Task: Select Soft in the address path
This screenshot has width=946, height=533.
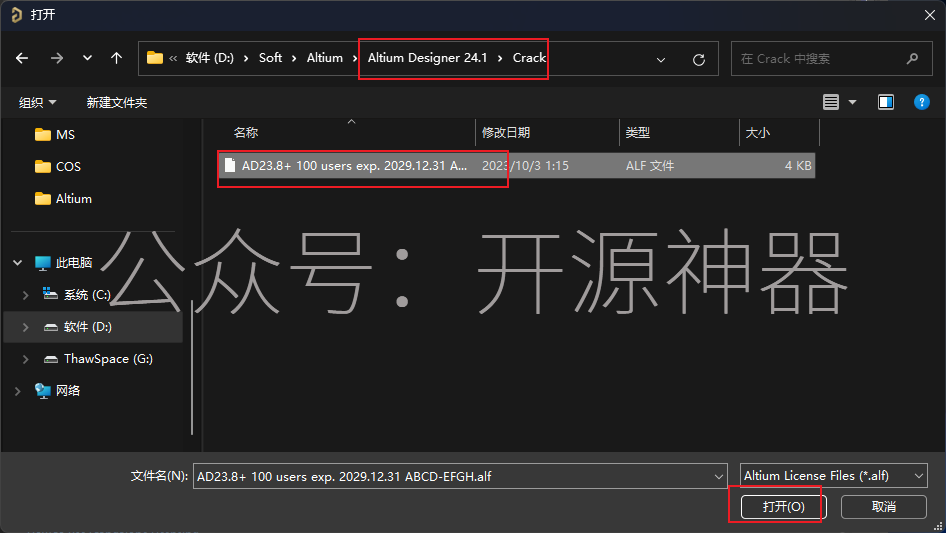Action: pos(270,58)
